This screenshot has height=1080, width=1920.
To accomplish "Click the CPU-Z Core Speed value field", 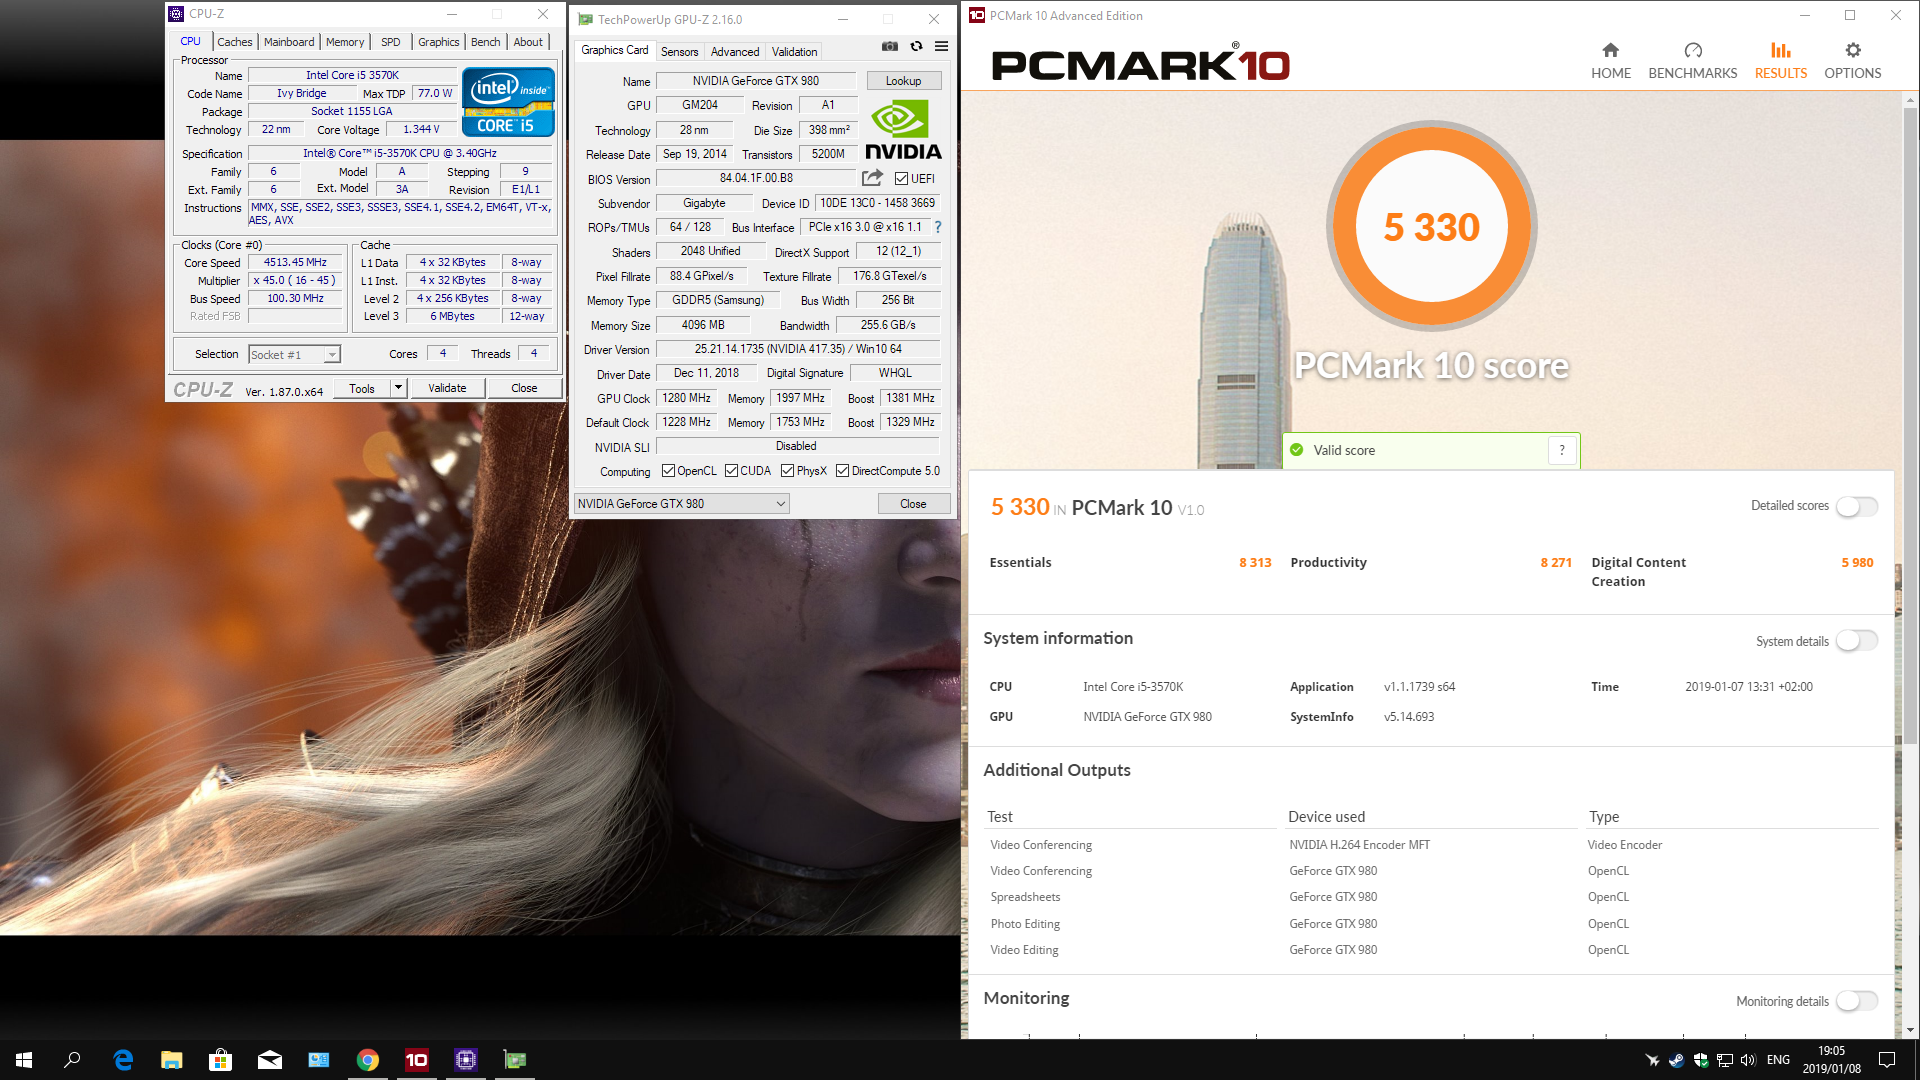I will (295, 263).
